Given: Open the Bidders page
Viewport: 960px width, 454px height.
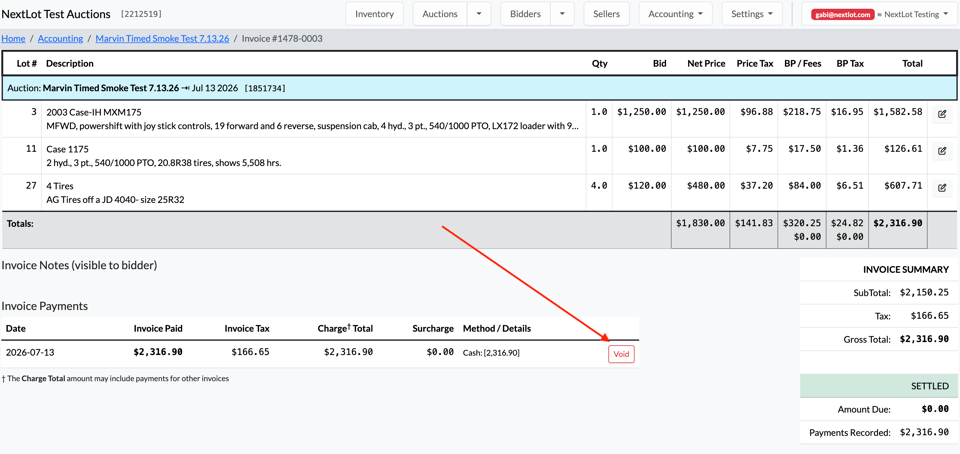Looking at the screenshot, I should click(x=525, y=13).
